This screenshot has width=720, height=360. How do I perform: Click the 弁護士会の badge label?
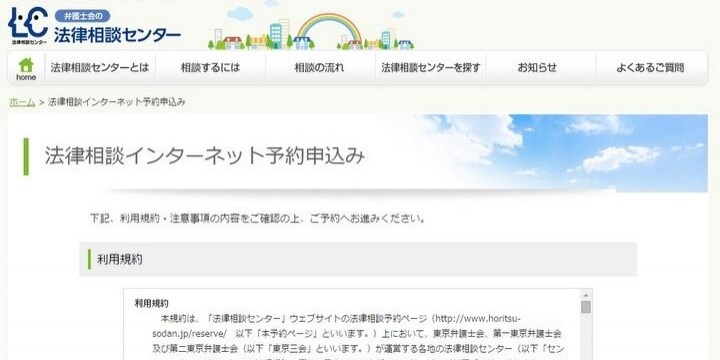83,16
